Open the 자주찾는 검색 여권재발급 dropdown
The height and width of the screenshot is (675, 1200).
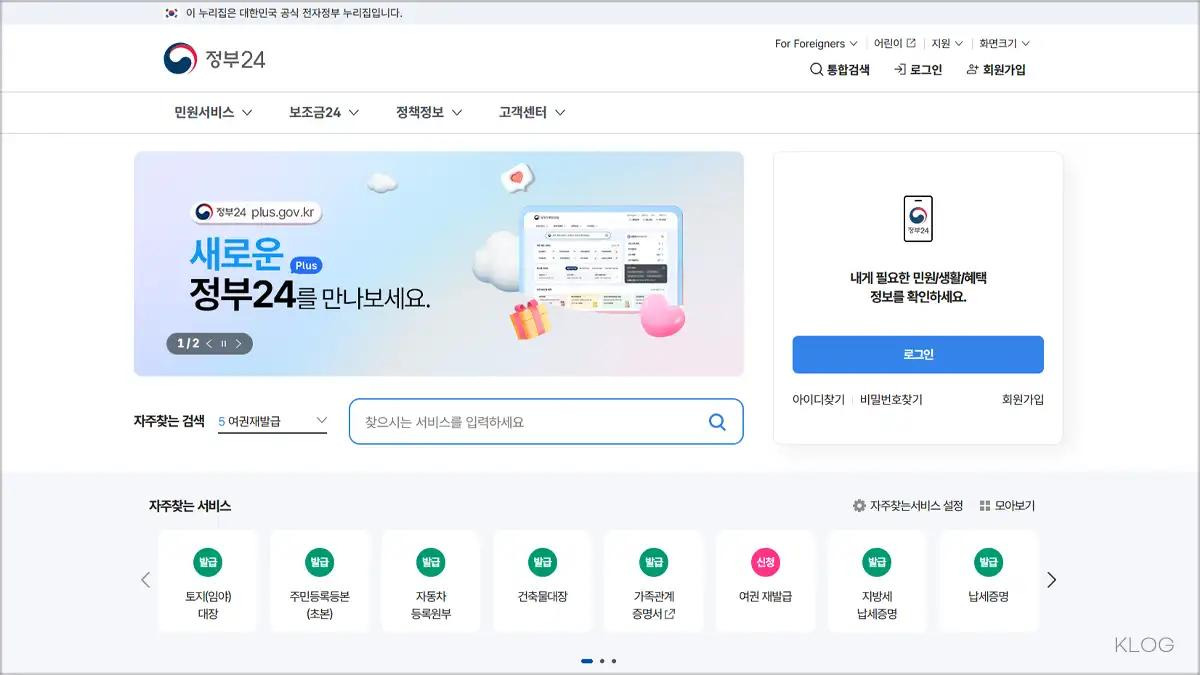[x=273, y=421]
